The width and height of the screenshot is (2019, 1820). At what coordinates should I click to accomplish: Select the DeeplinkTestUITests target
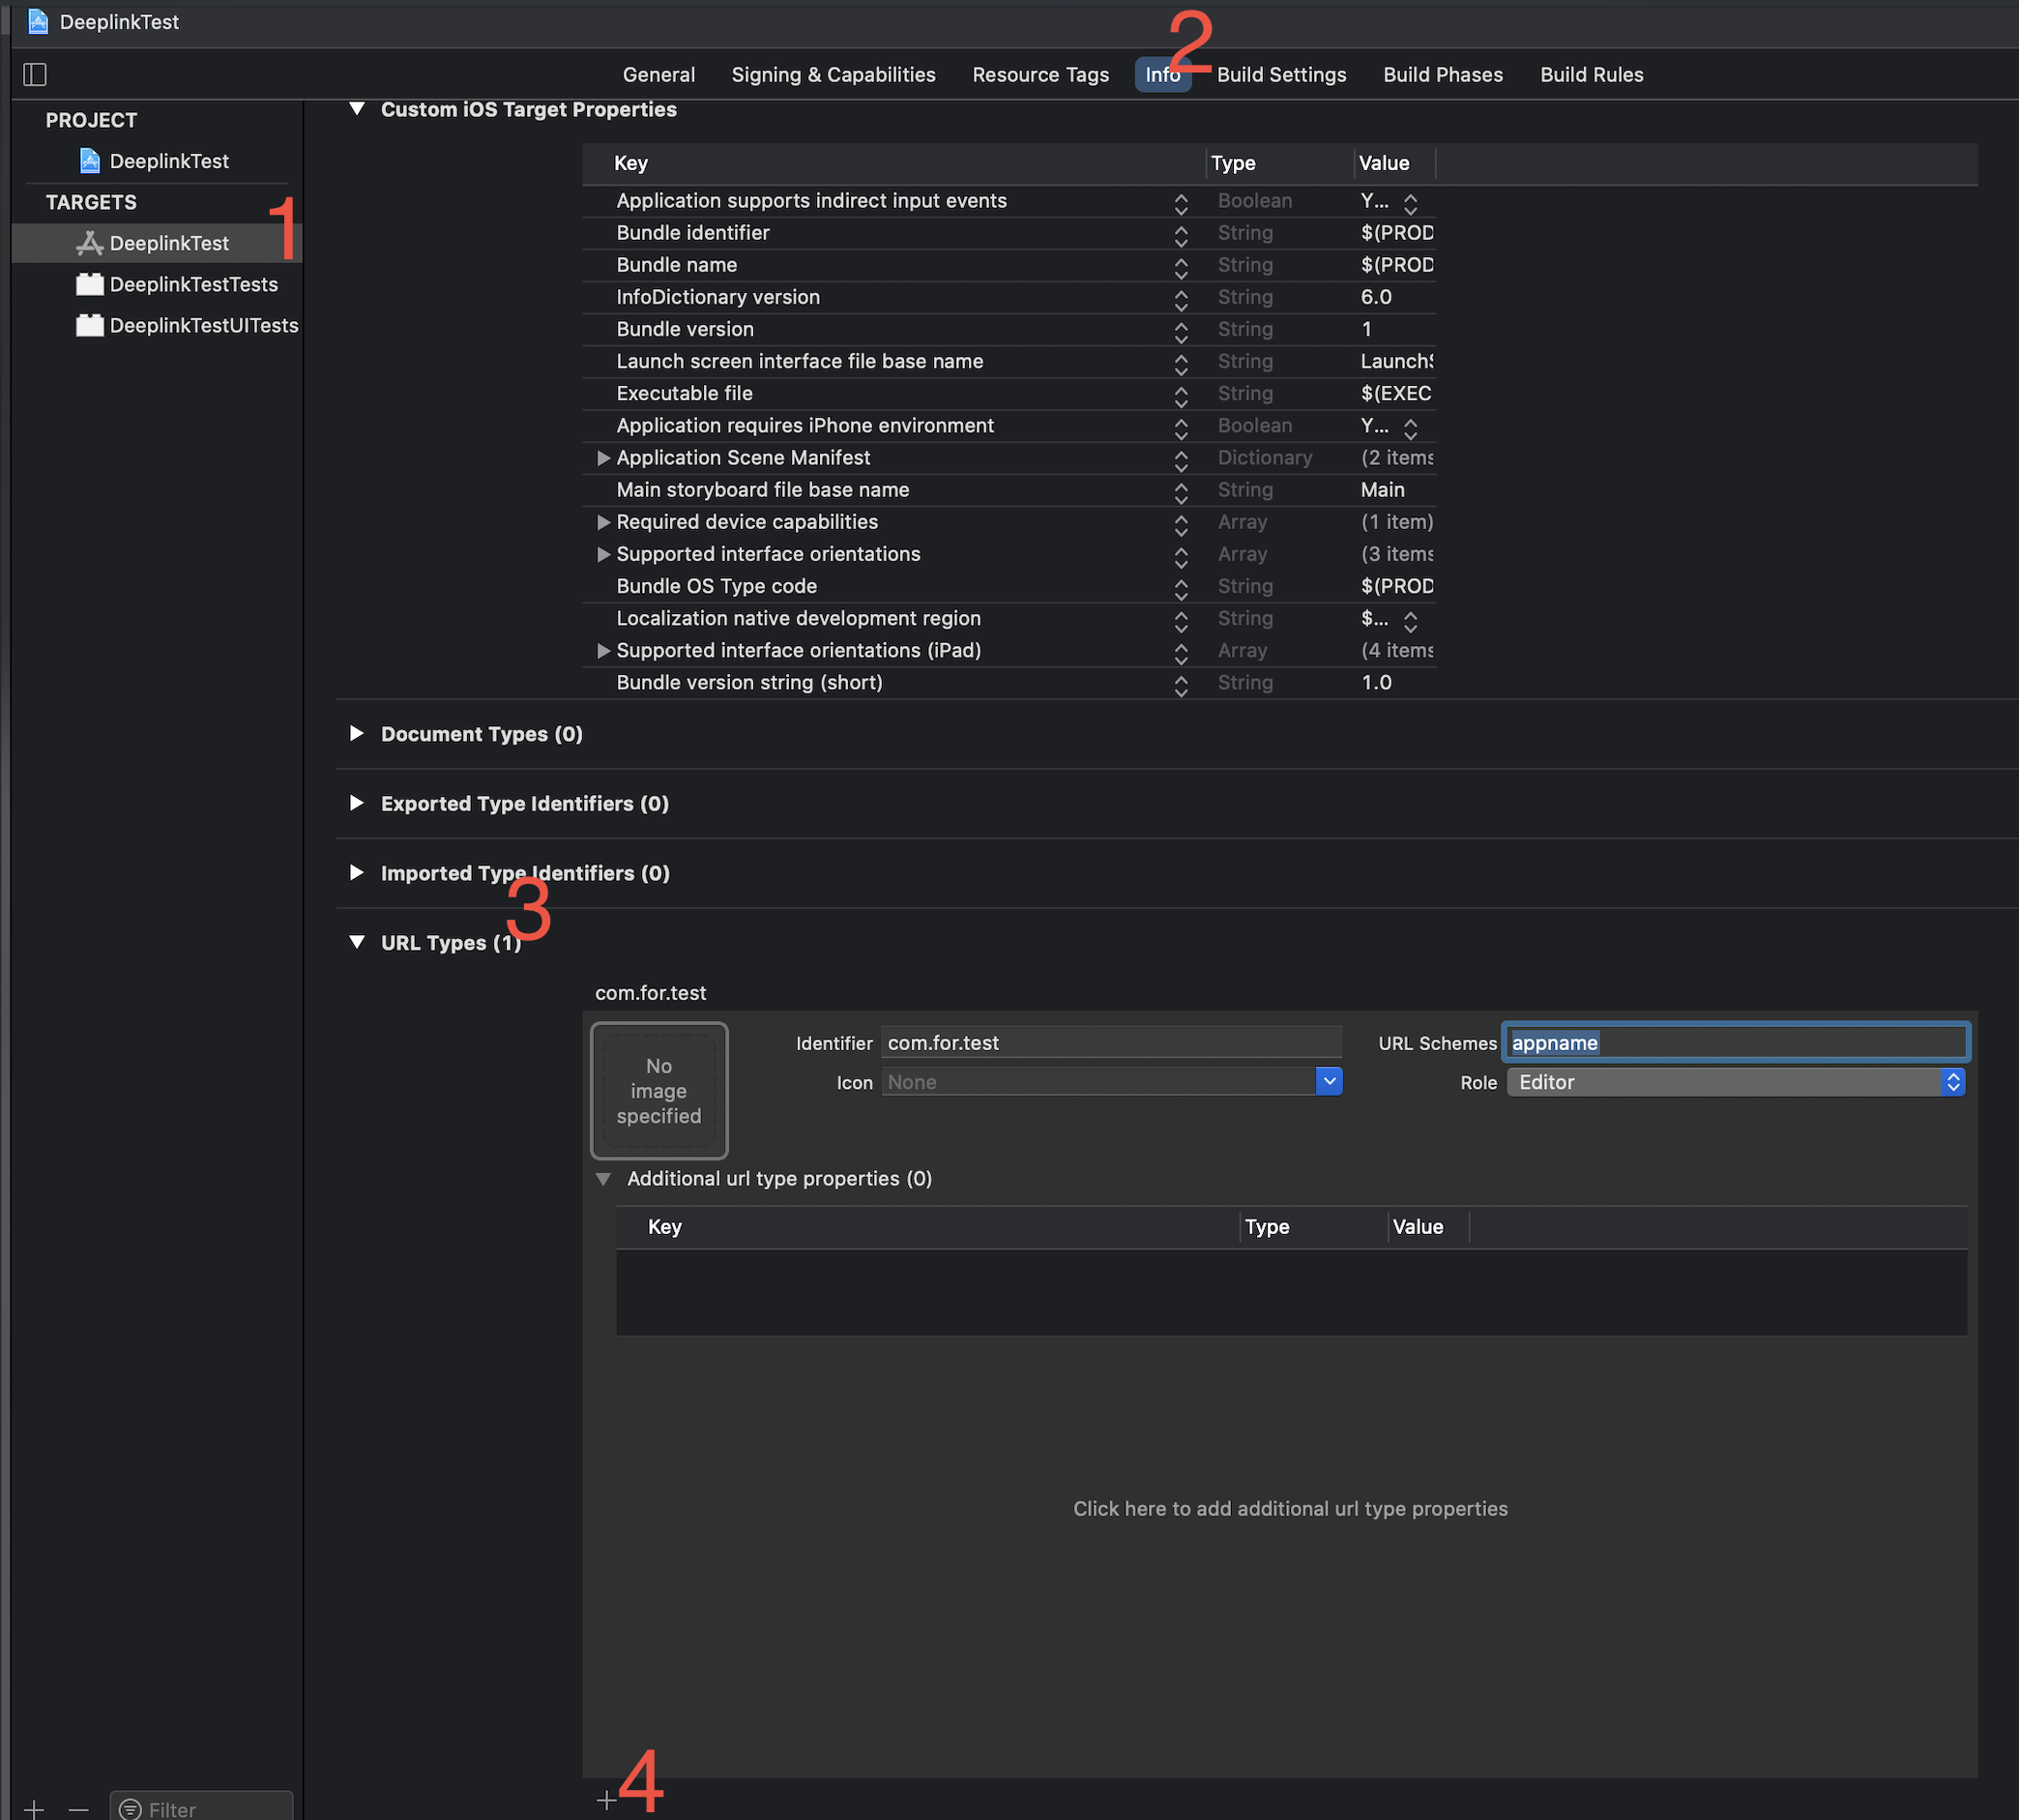pos(203,325)
